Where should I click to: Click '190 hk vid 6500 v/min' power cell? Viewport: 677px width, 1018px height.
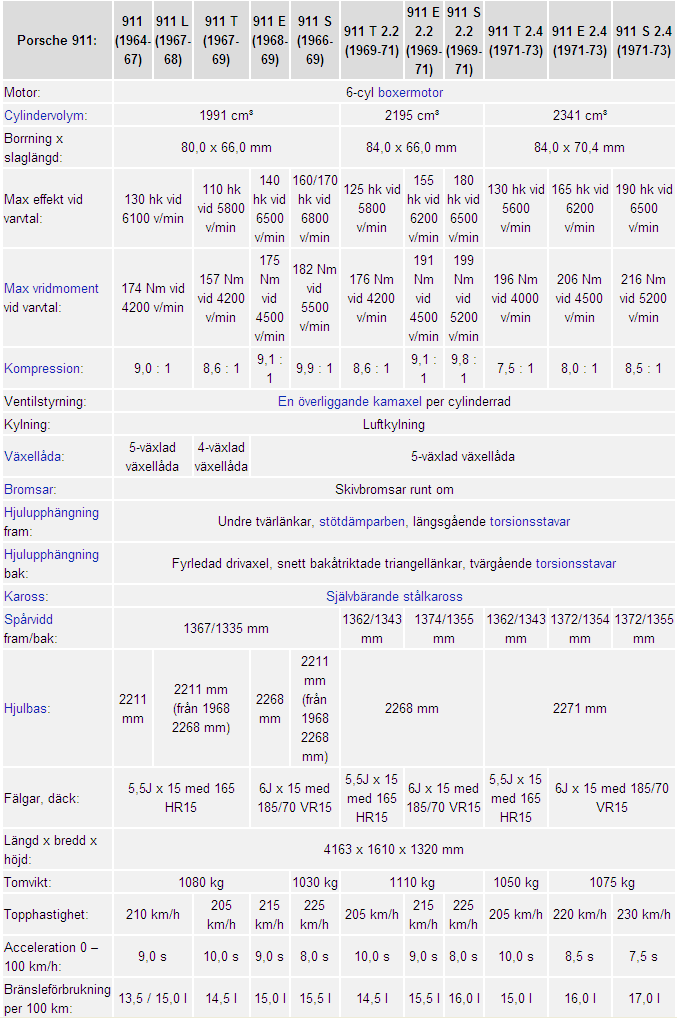click(643, 209)
